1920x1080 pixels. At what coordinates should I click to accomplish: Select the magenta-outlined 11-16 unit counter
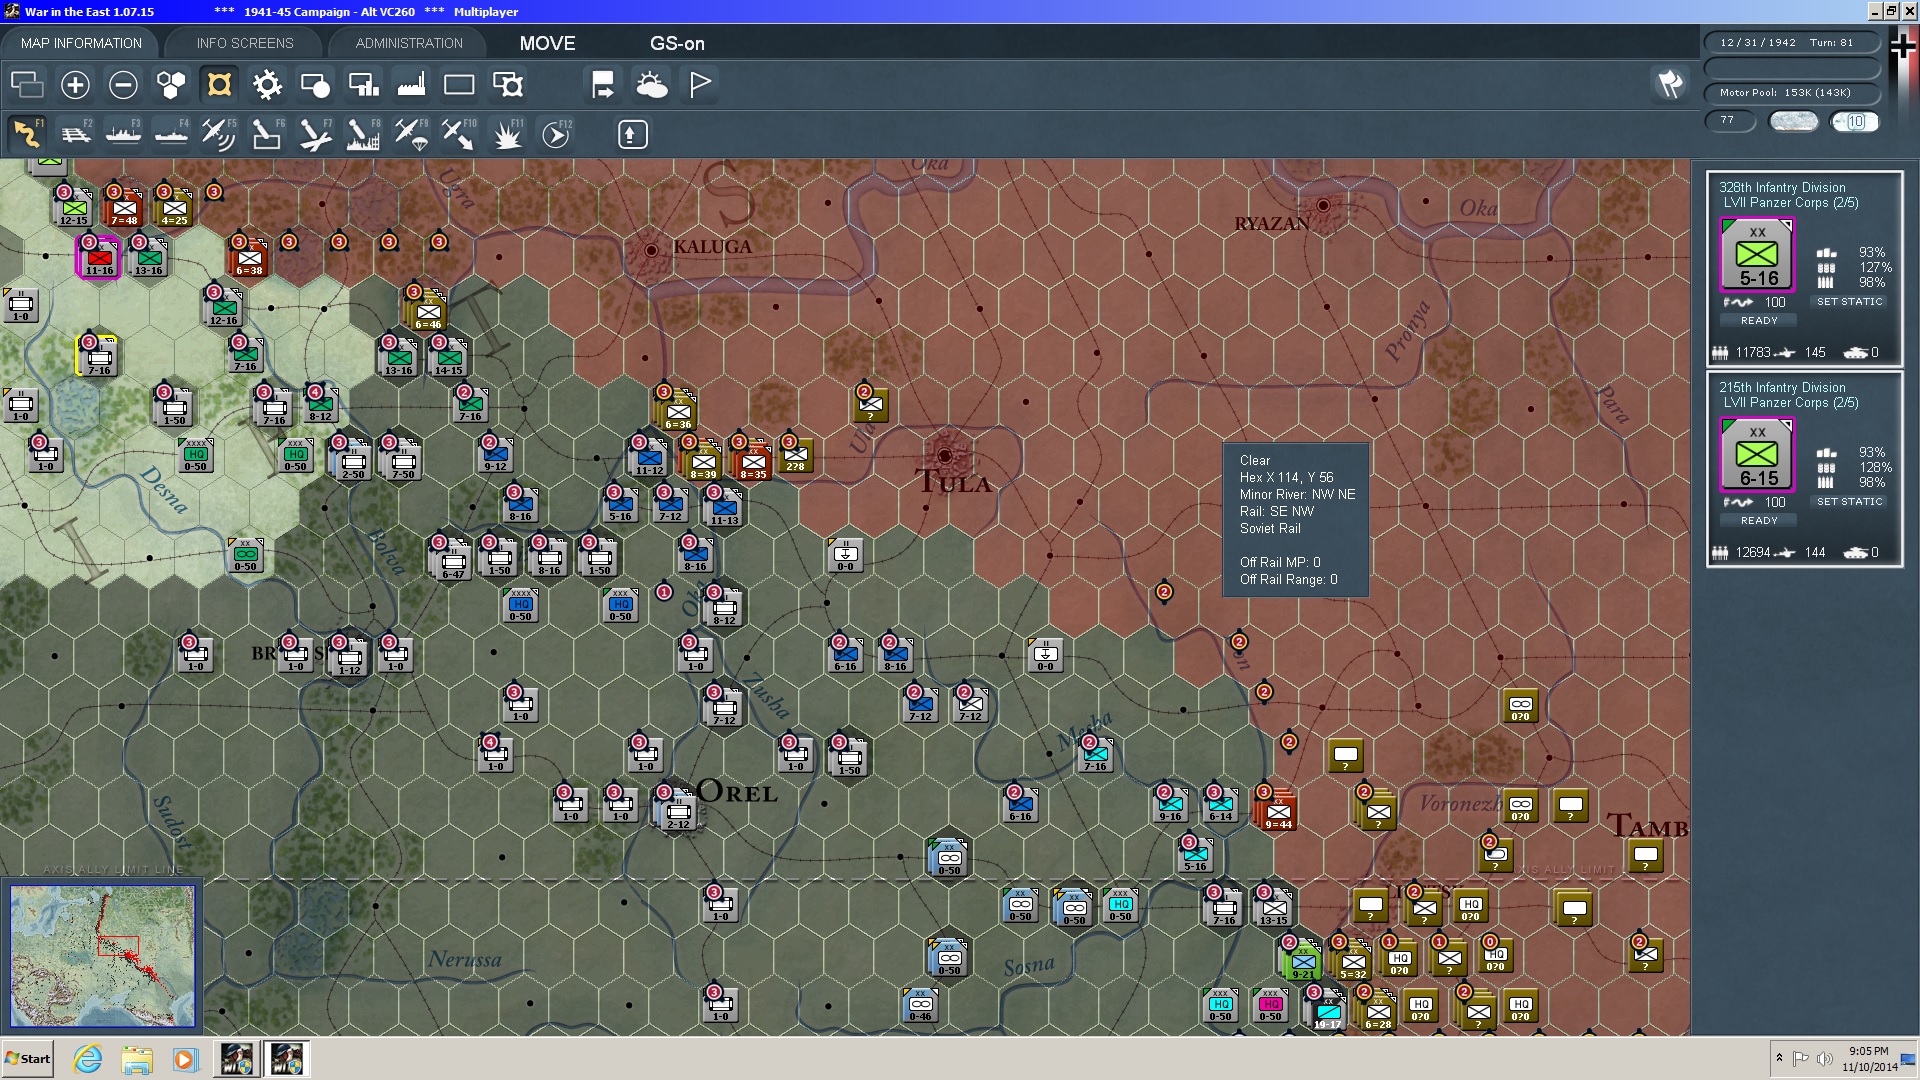(x=99, y=257)
